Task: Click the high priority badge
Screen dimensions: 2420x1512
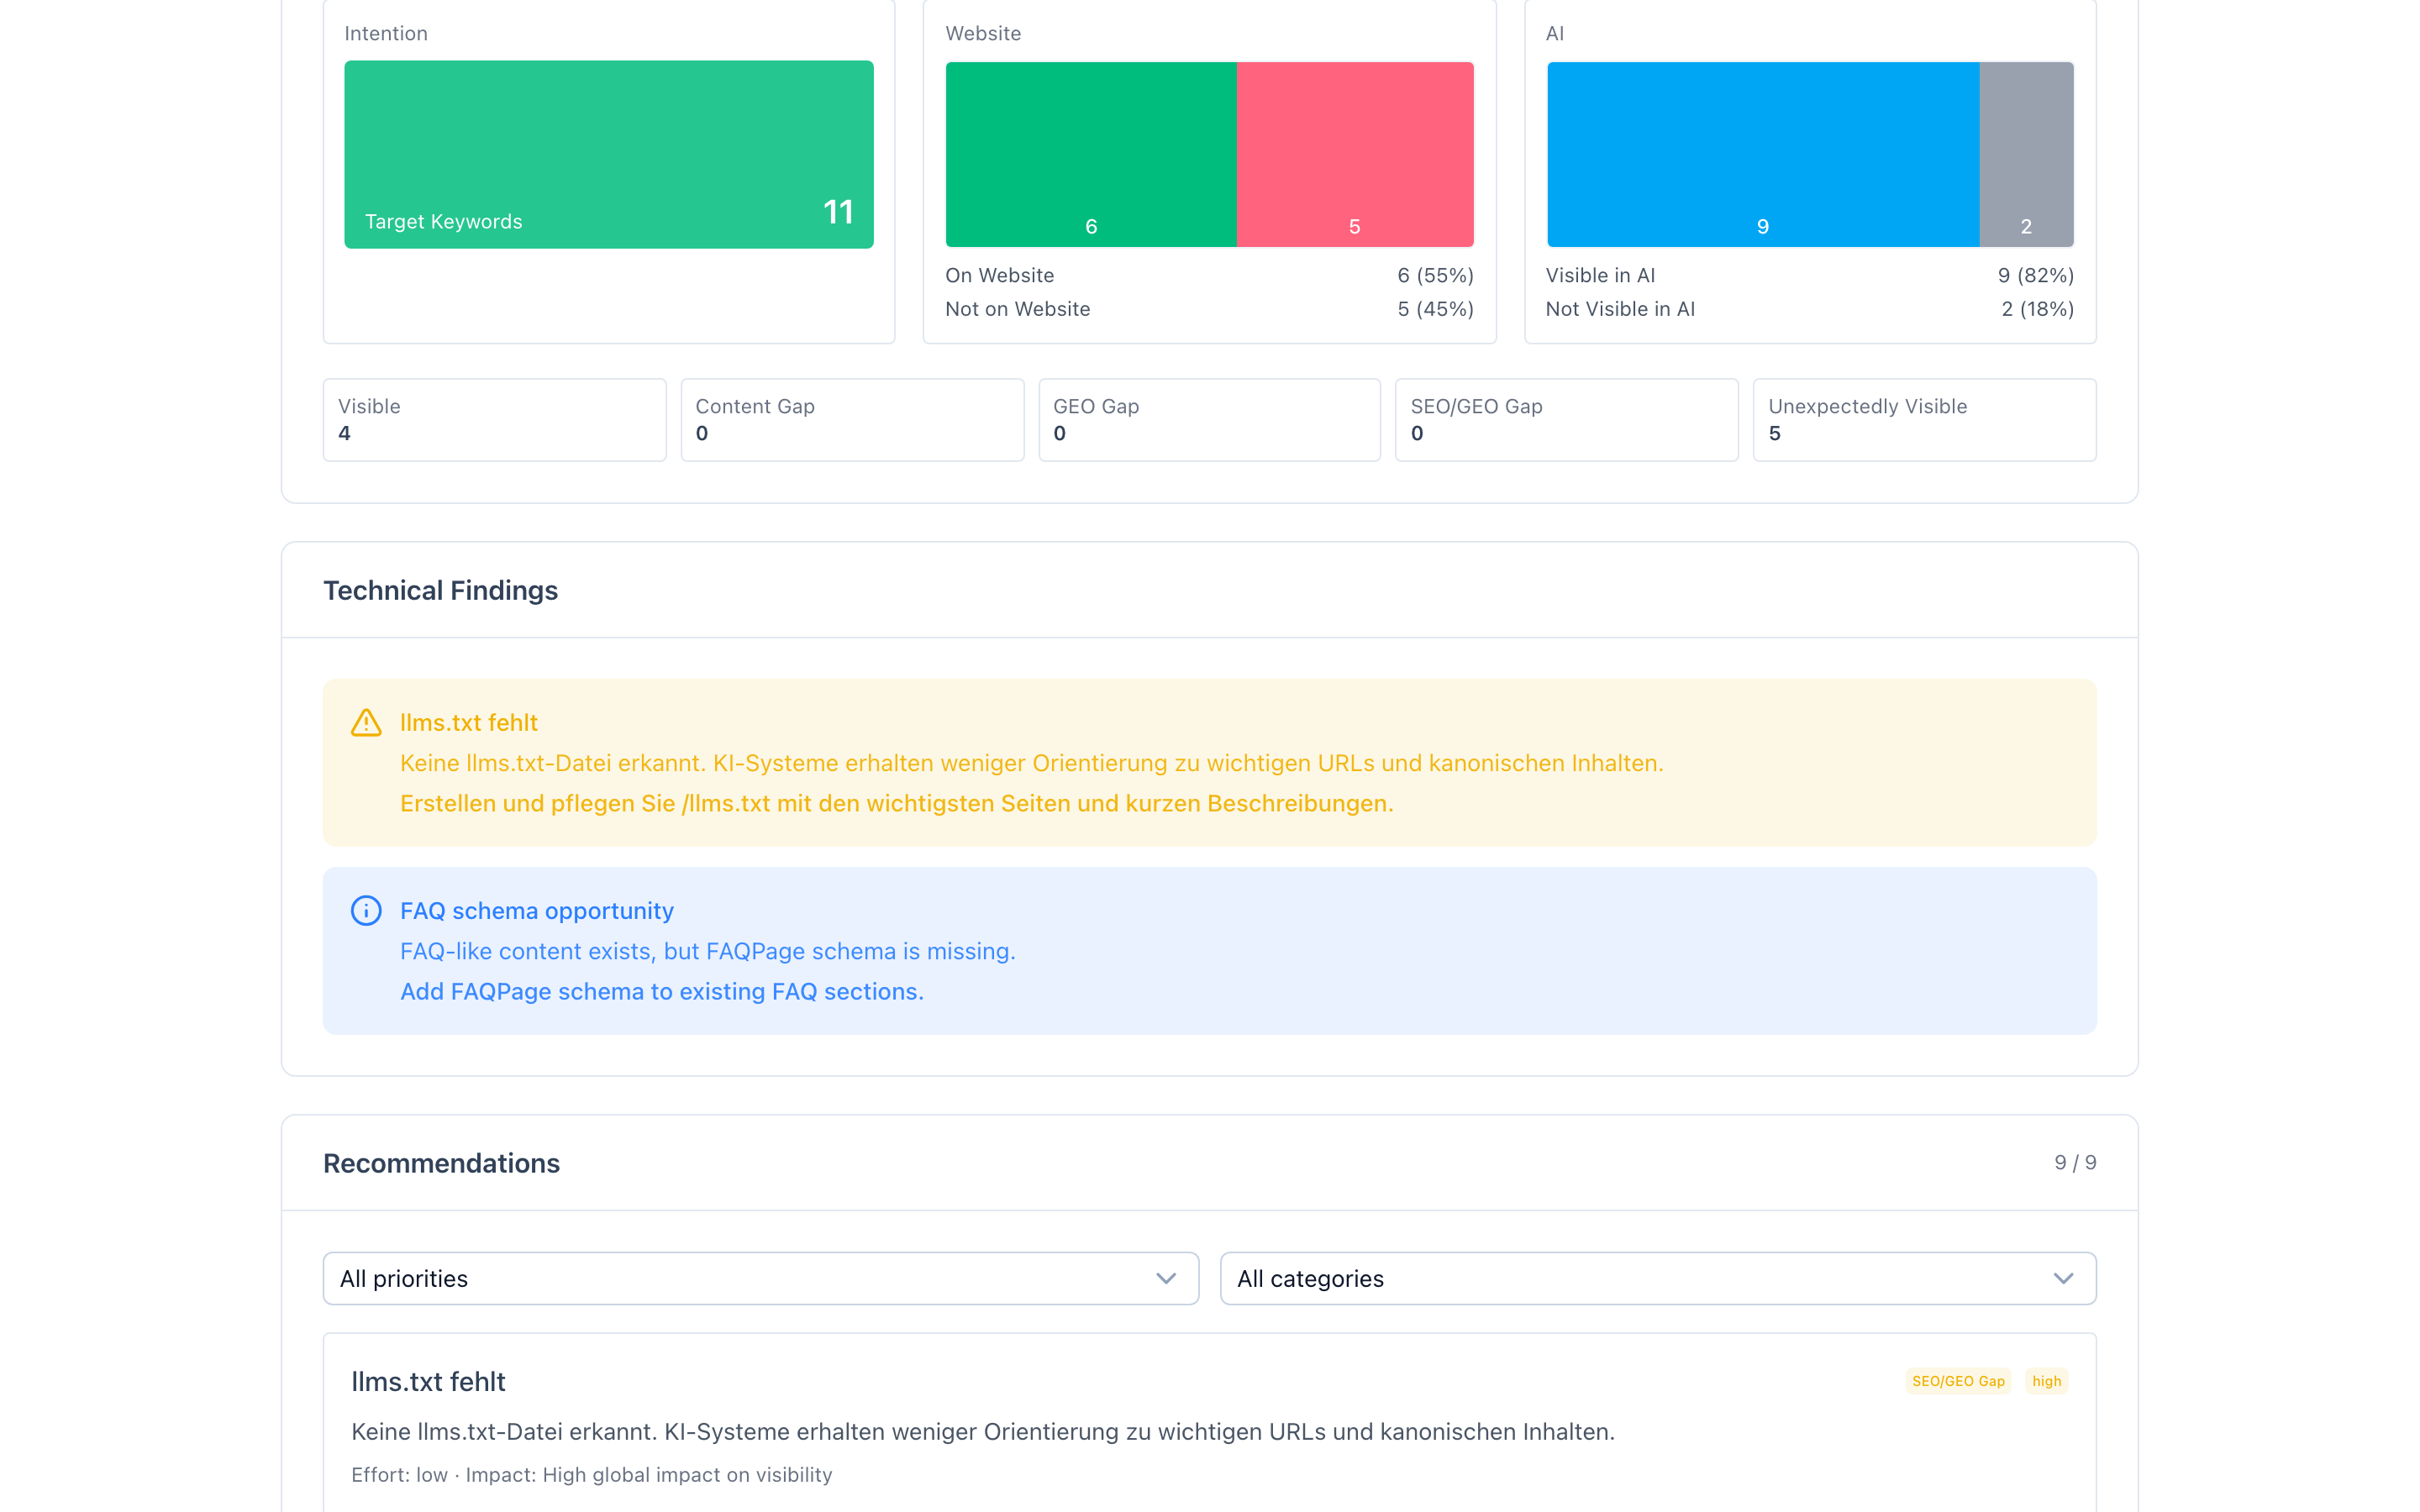Action: coord(2046,1381)
